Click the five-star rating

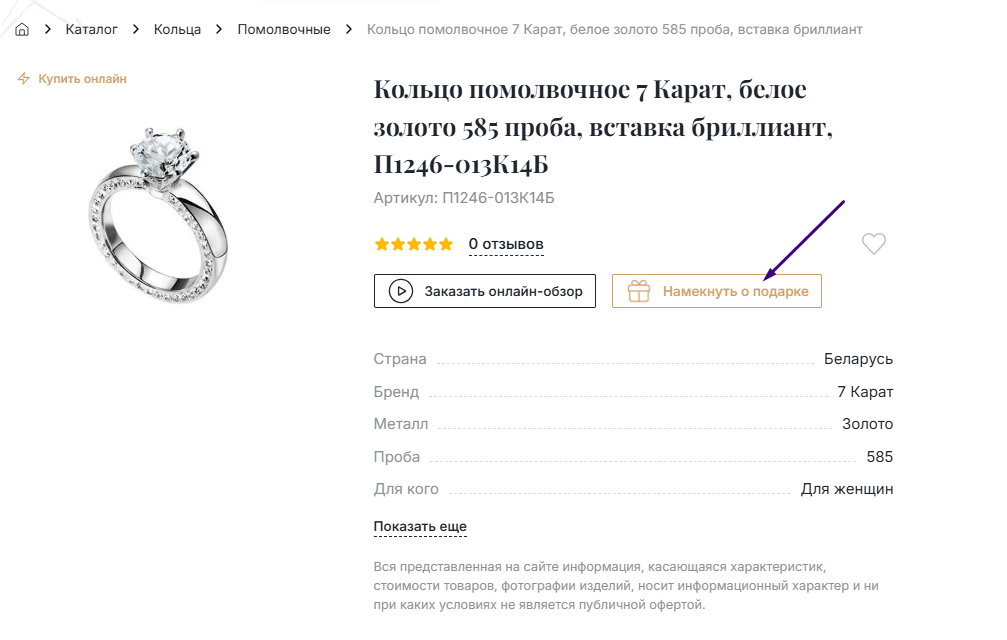[413, 244]
